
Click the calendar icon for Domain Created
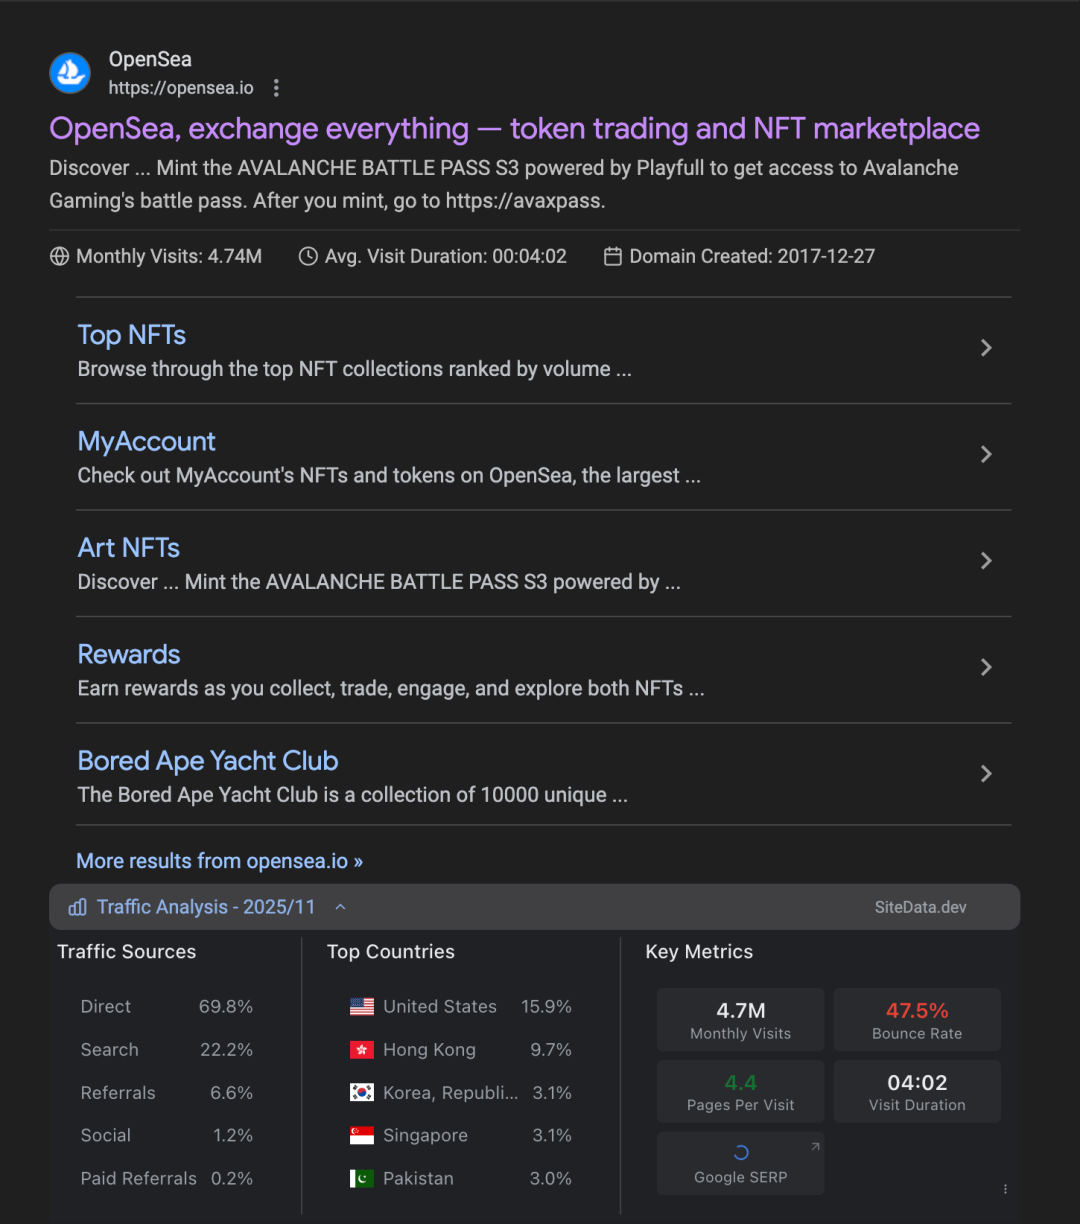613,256
